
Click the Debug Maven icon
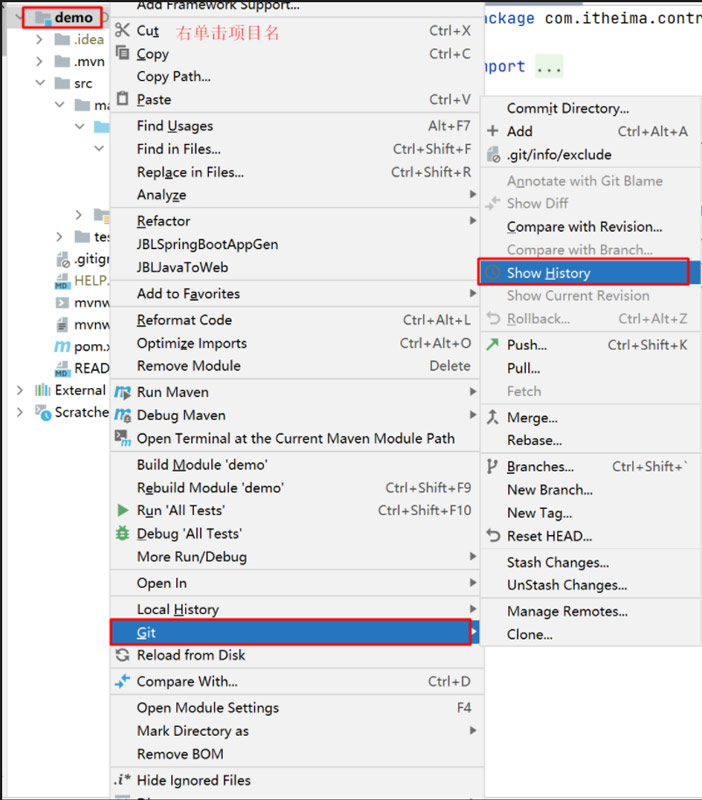tap(122, 415)
